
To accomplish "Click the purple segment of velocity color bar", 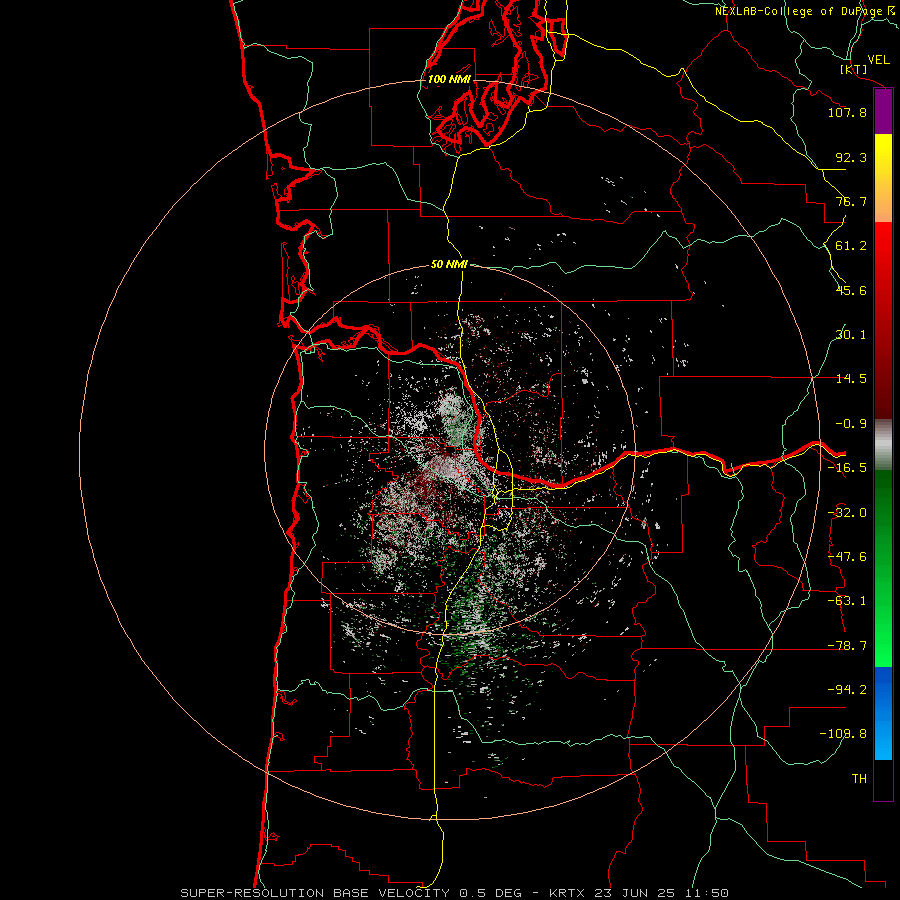I will click(883, 112).
